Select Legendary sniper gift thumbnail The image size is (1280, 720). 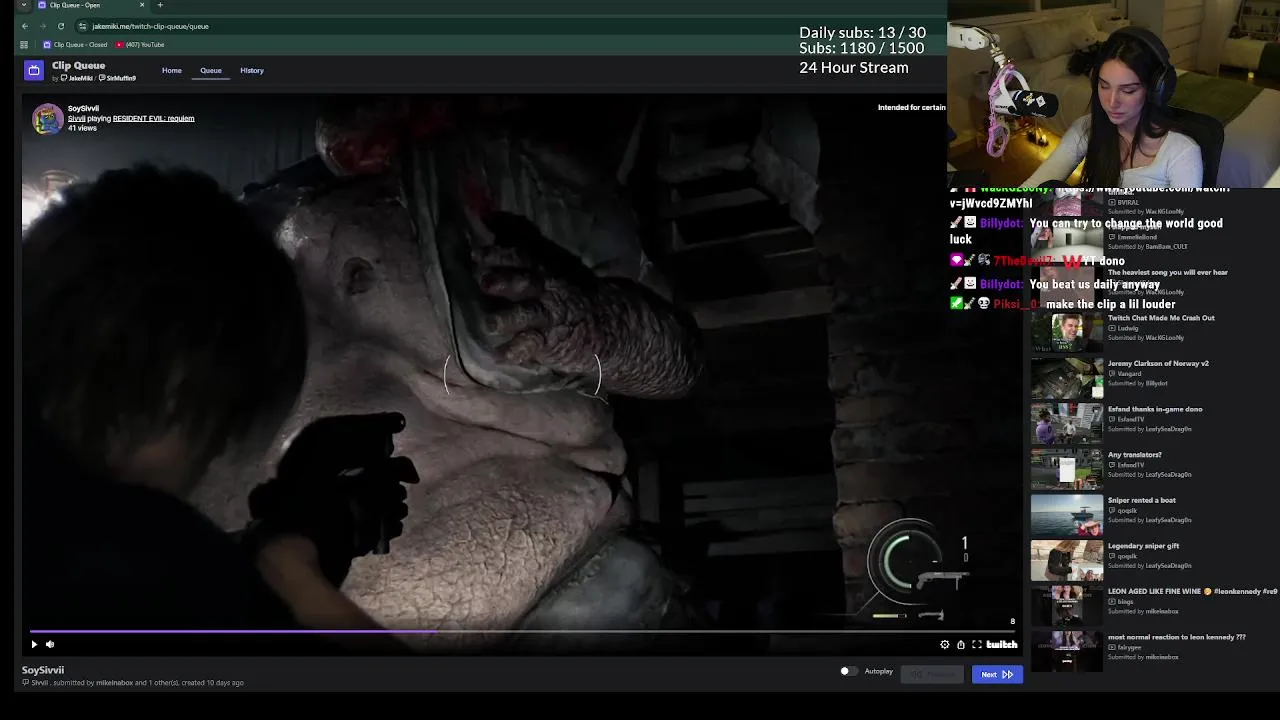pyautogui.click(x=1067, y=561)
